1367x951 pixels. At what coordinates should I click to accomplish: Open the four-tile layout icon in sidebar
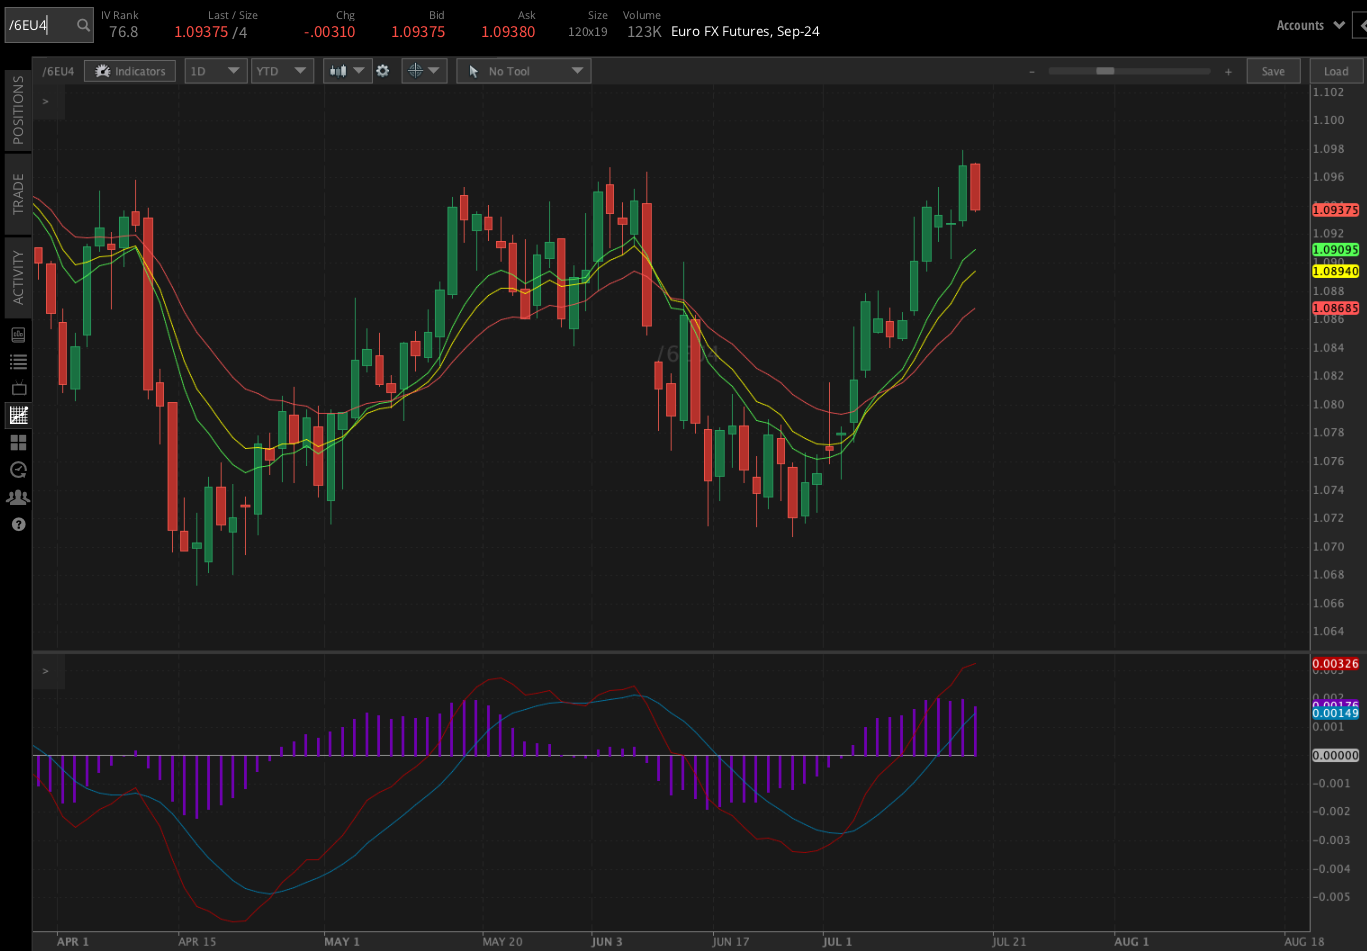[18, 442]
